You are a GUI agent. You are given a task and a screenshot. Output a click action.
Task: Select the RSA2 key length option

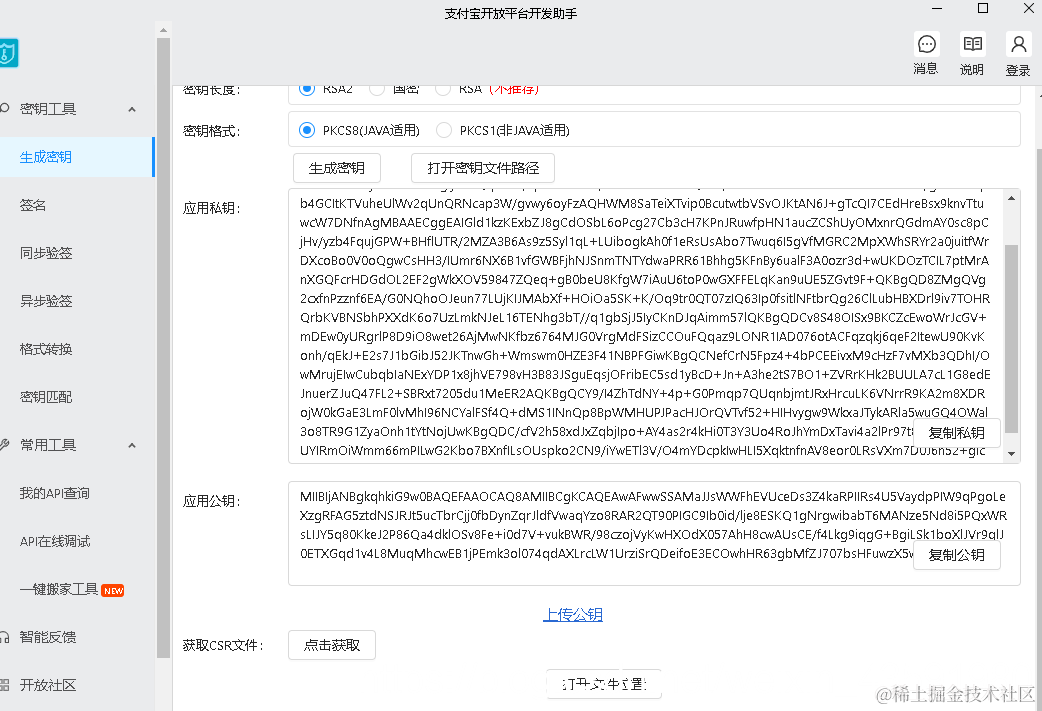[306, 89]
